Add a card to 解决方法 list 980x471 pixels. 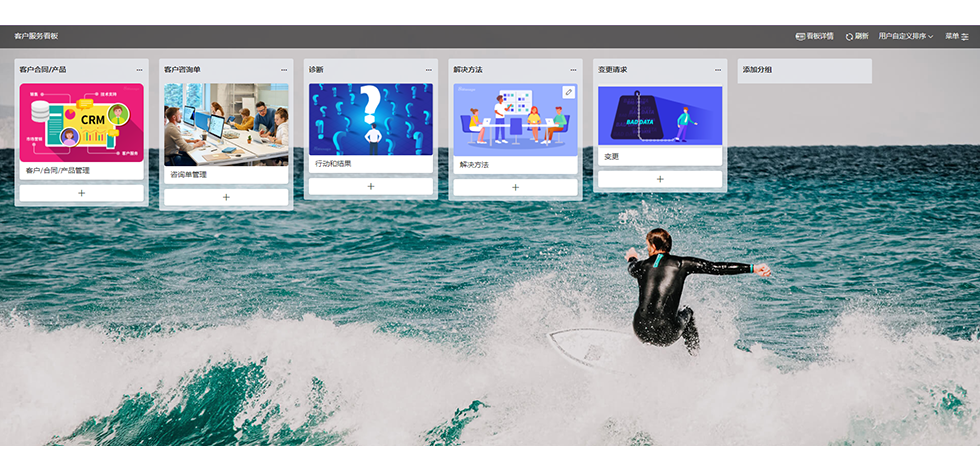point(515,187)
